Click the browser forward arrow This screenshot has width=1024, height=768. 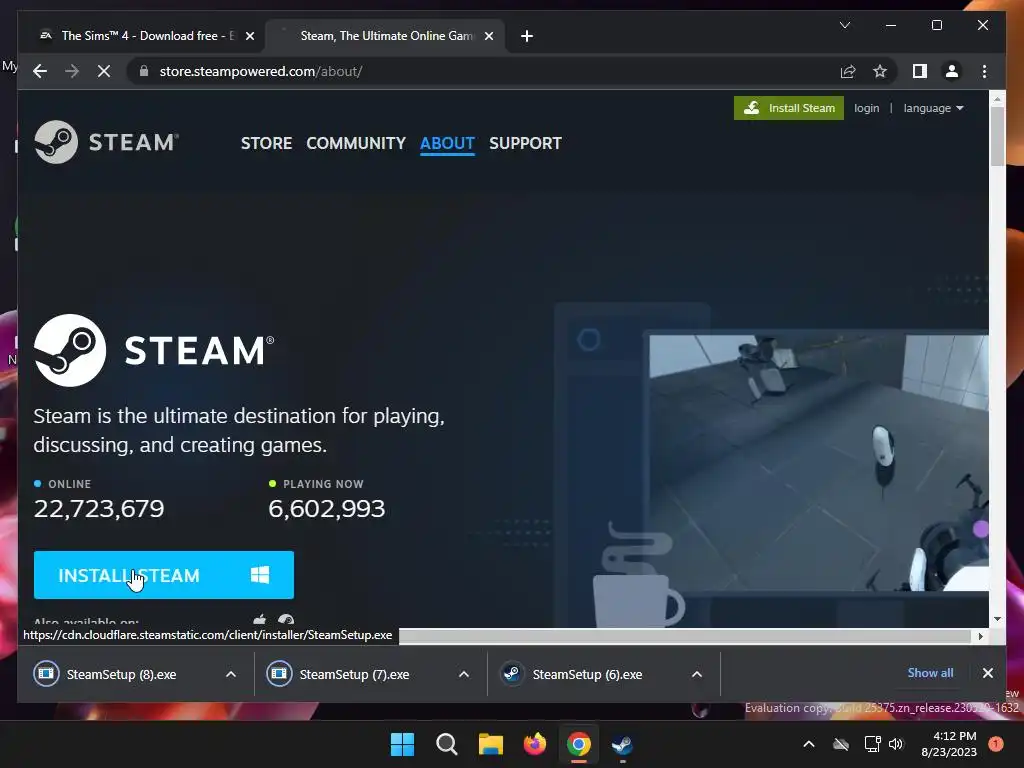click(x=72, y=71)
